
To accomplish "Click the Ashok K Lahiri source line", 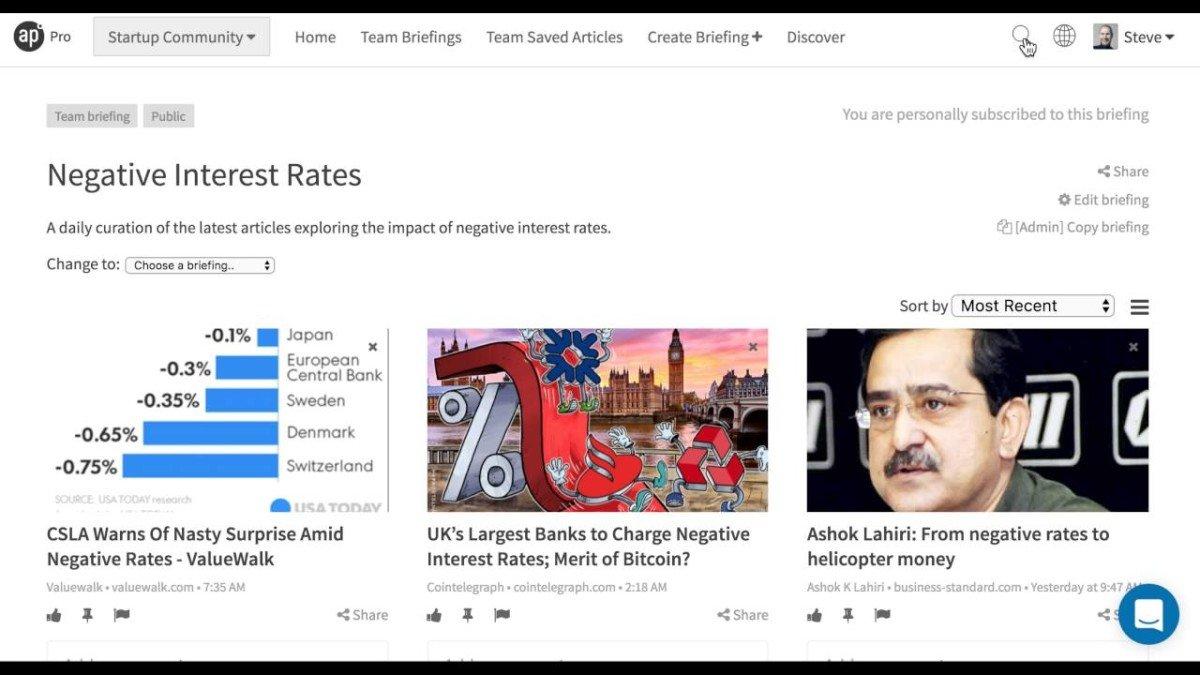I will [977, 587].
